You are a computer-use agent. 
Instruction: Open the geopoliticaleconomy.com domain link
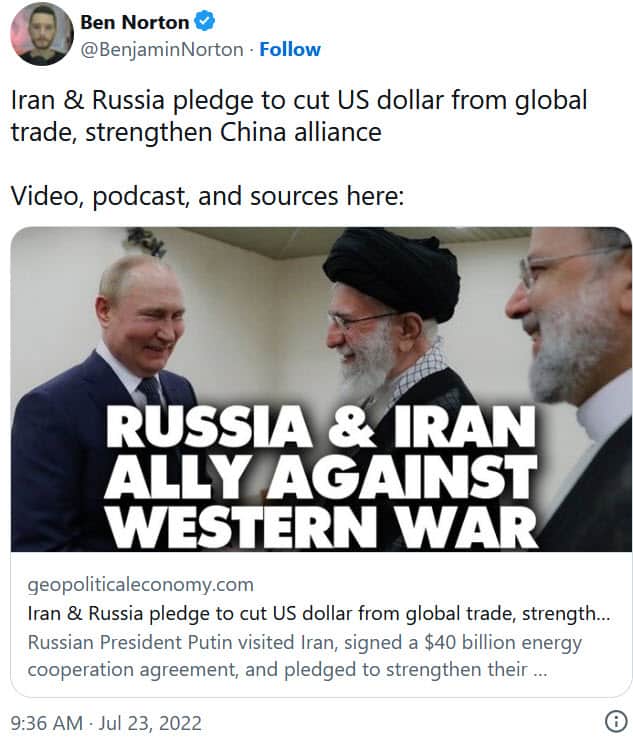(x=141, y=585)
